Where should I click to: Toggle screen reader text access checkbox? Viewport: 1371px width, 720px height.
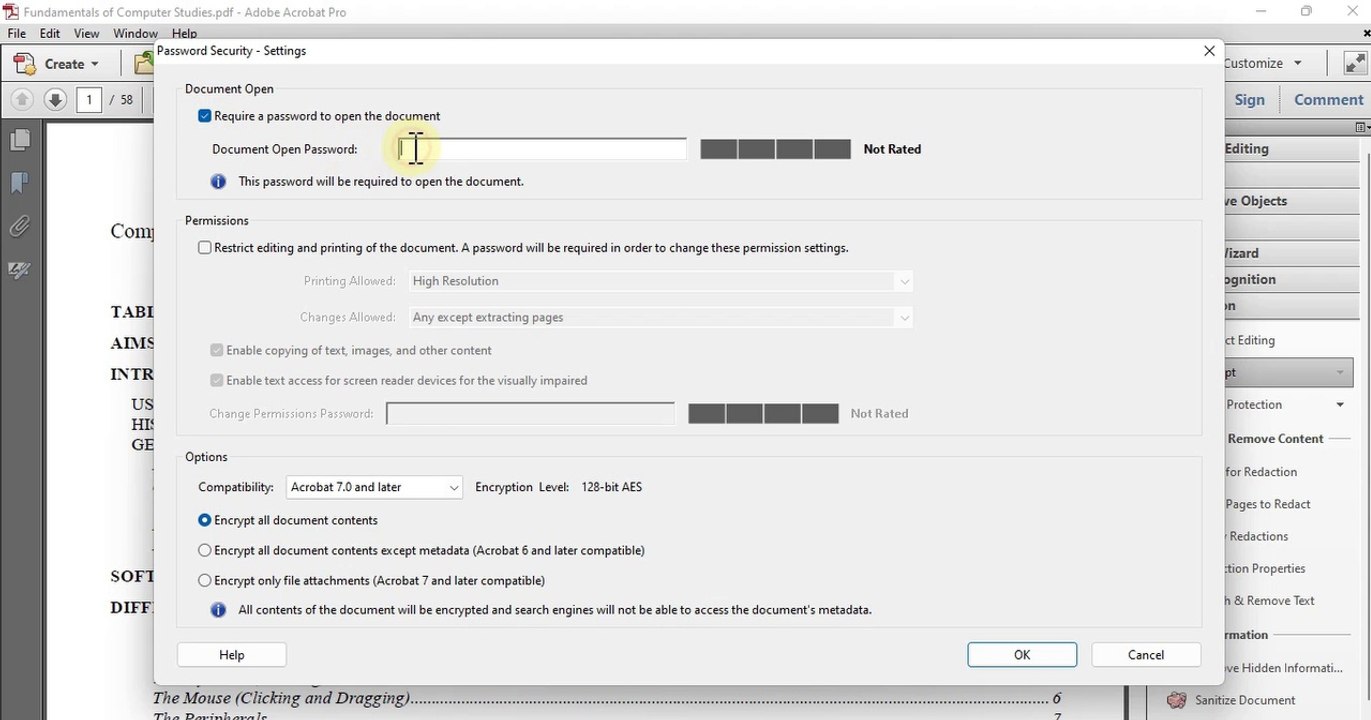[x=217, y=380]
